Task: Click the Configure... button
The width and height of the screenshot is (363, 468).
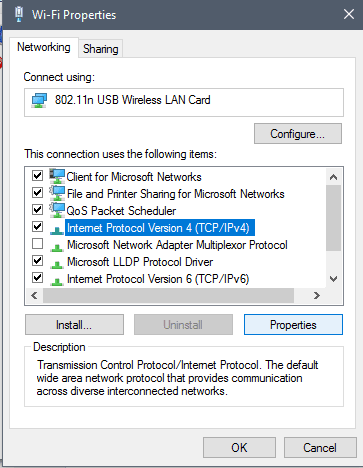Action: tap(298, 134)
